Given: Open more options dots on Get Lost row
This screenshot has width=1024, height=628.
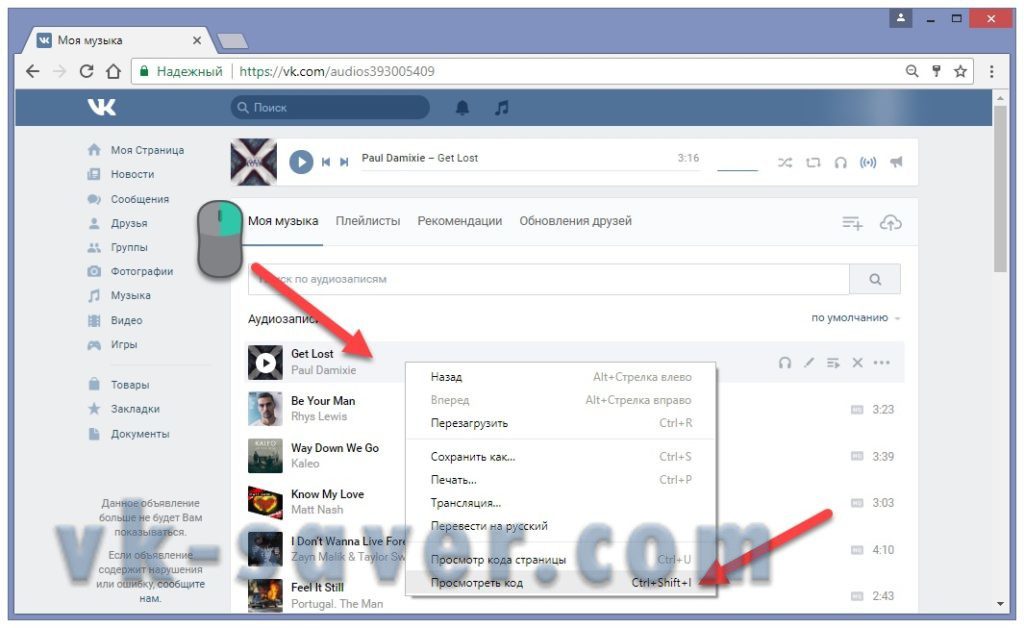Looking at the screenshot, I should coord(882,363).
